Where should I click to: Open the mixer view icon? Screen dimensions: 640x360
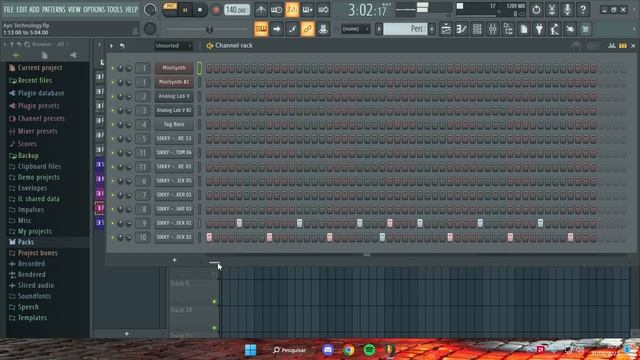click(492, 29)
